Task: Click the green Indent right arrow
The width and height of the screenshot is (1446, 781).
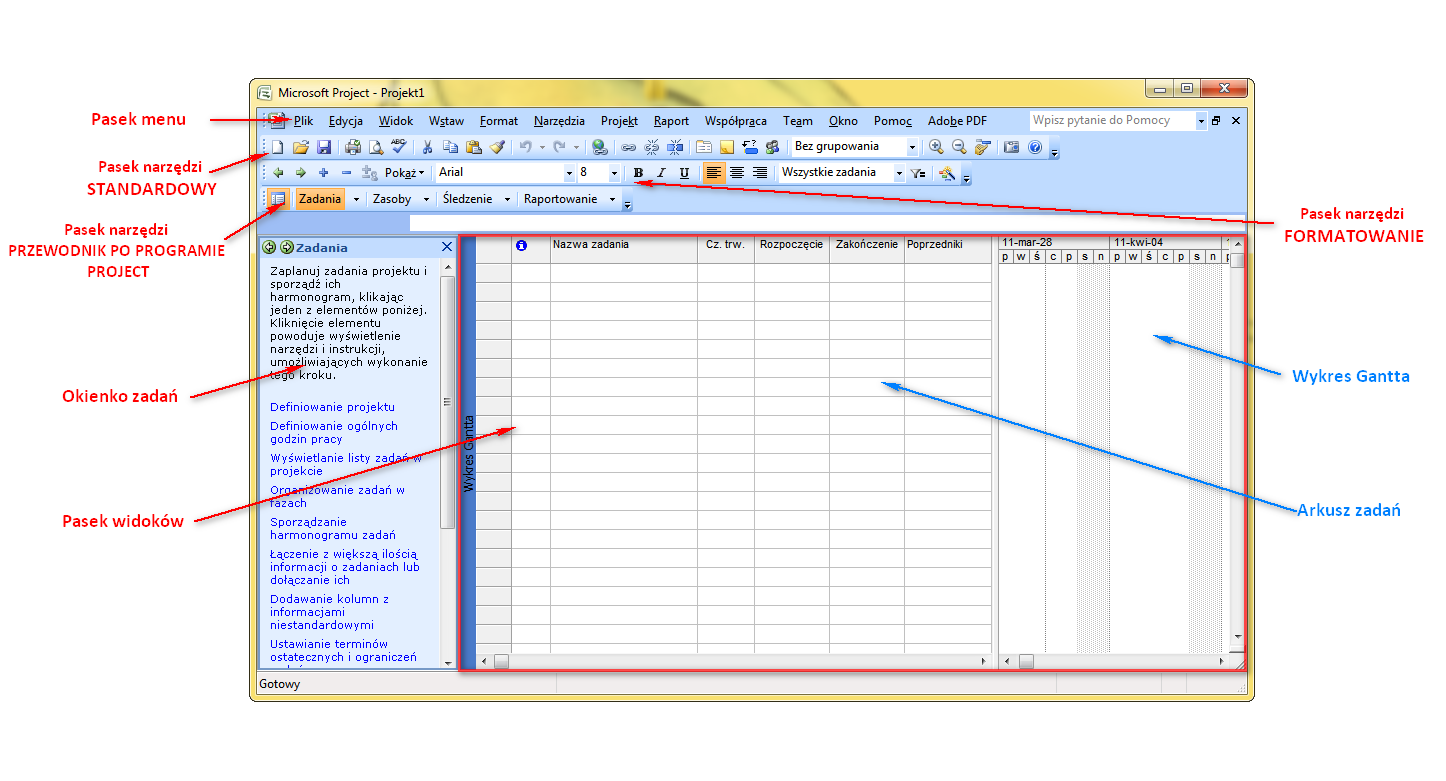Action: [301, 172]
